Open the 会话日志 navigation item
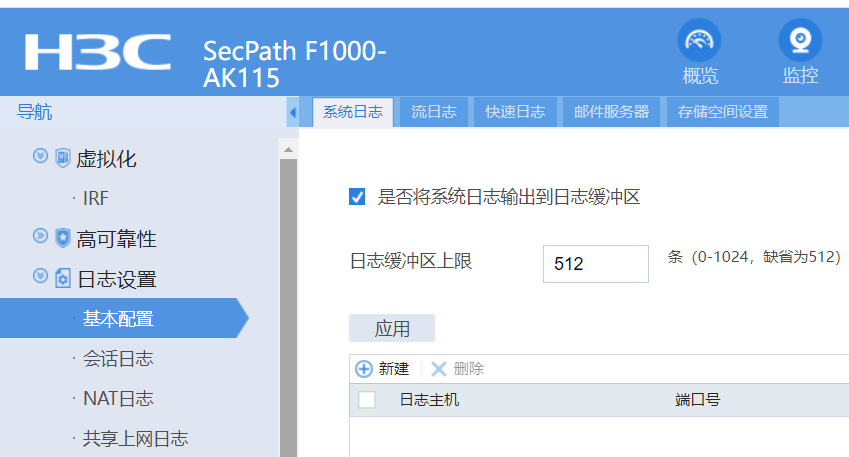 118,358
